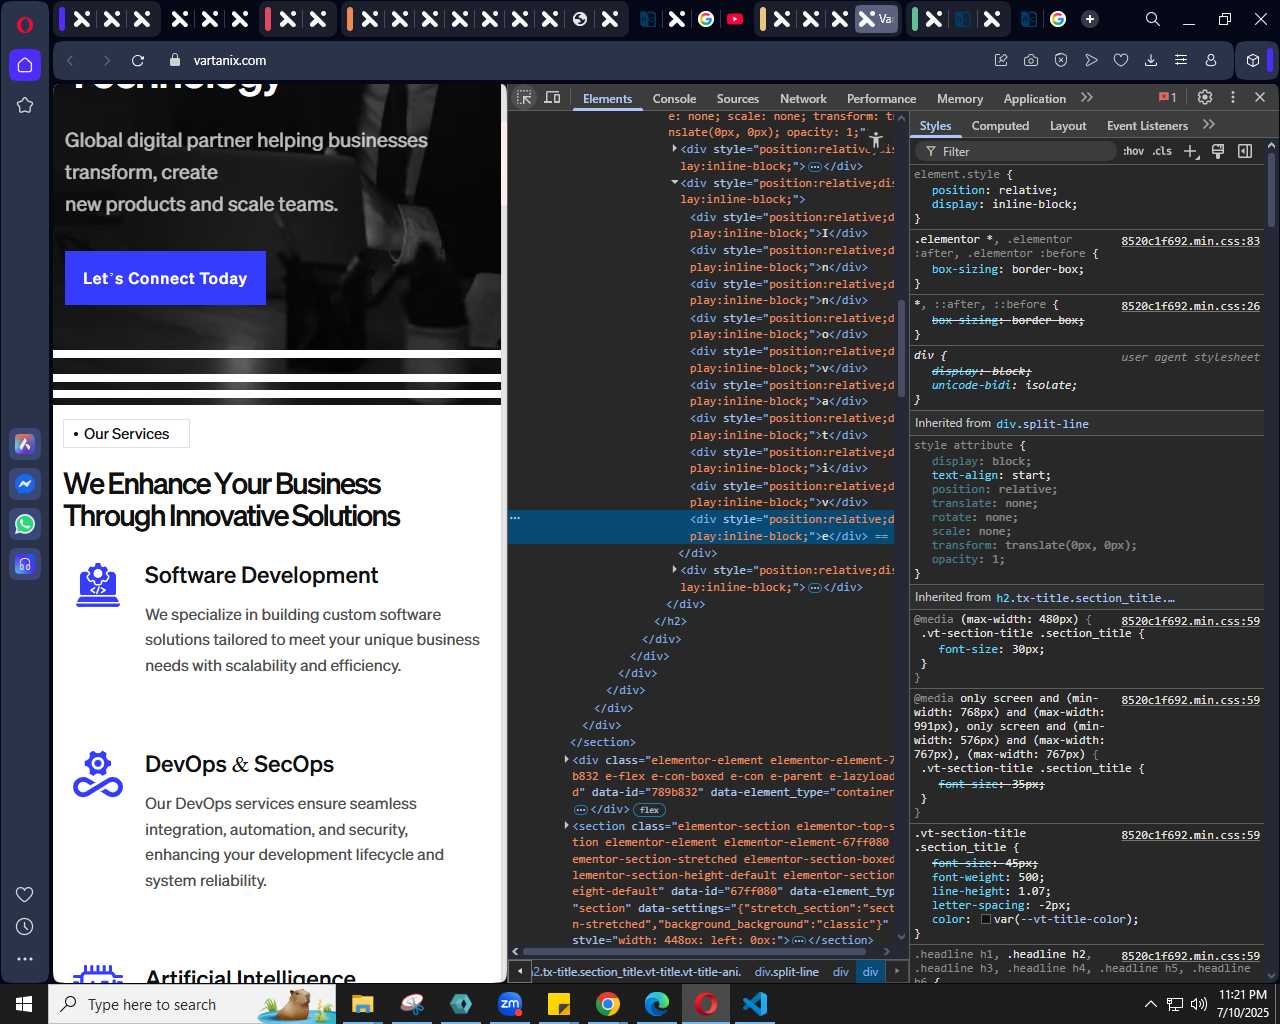
Task: Open Opera home start page sidebar icon
Action: point(25,65)
